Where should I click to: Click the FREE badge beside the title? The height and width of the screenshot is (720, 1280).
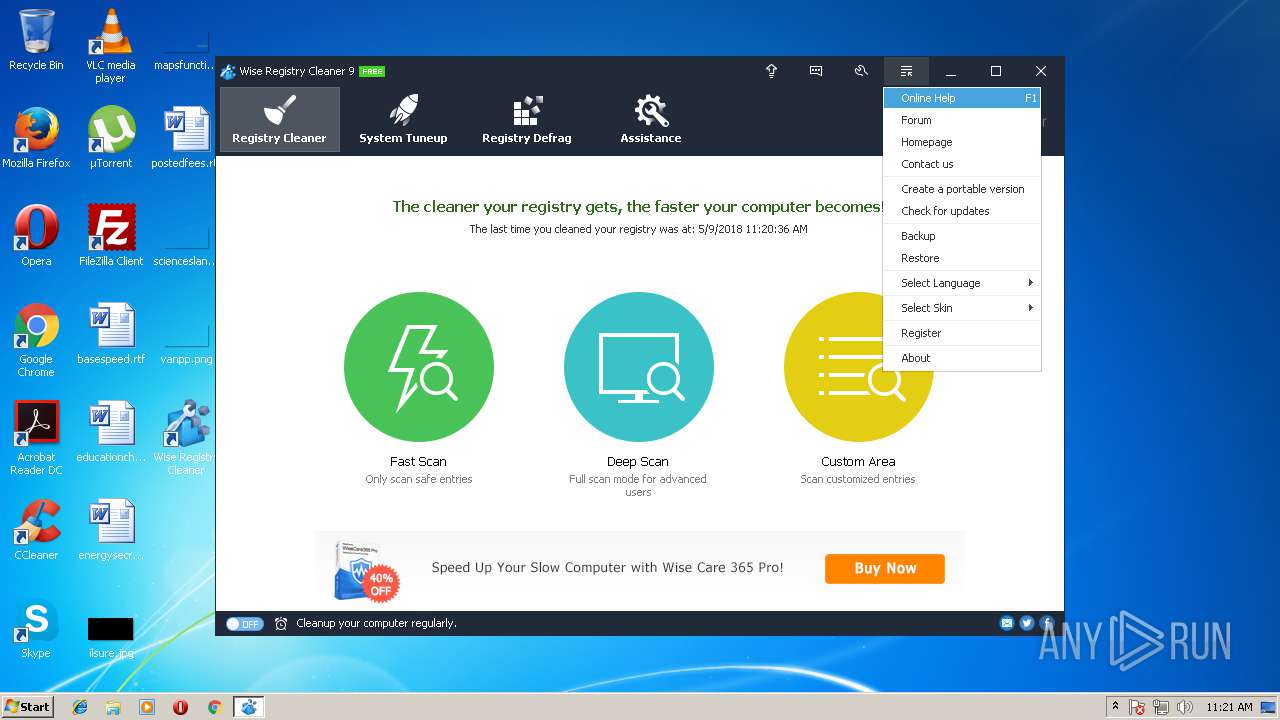pos(372,71)
